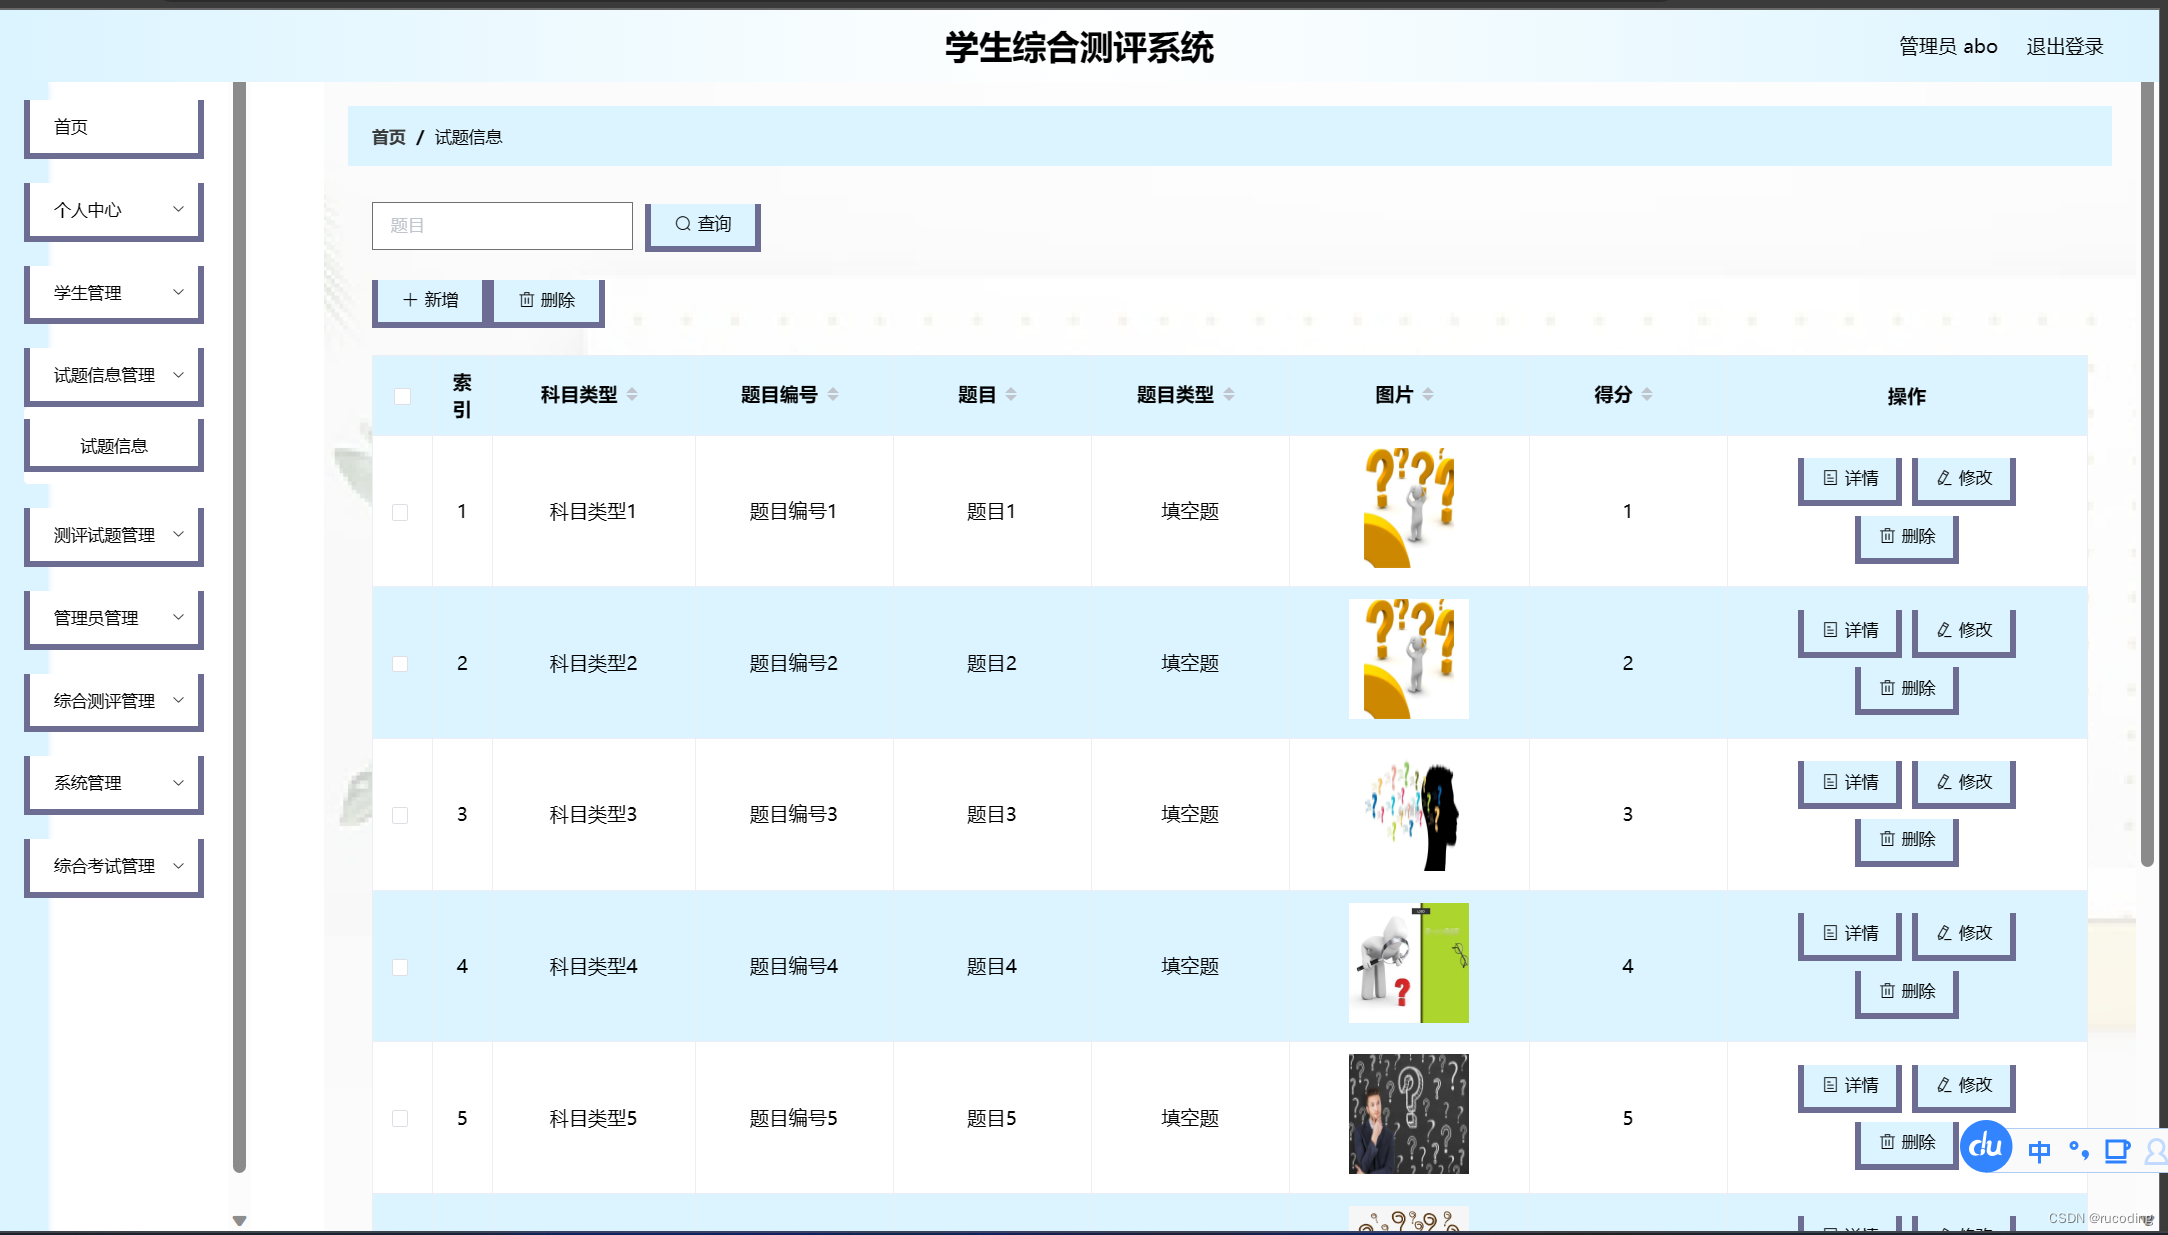This screenshot has height=1235, width=2168.
Task: Open 详情 for row 1
Action: pos(1850,478)
